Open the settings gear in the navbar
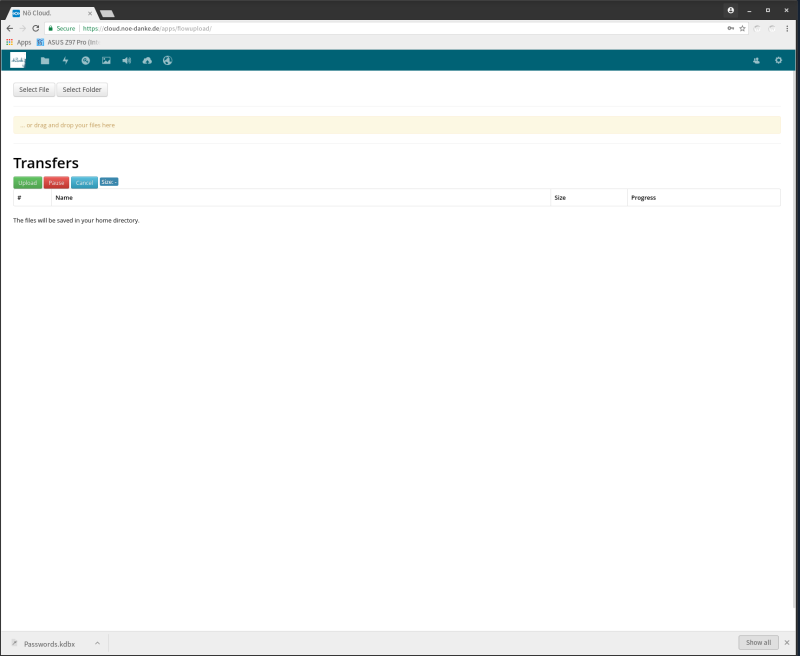 tap(778, 61)
